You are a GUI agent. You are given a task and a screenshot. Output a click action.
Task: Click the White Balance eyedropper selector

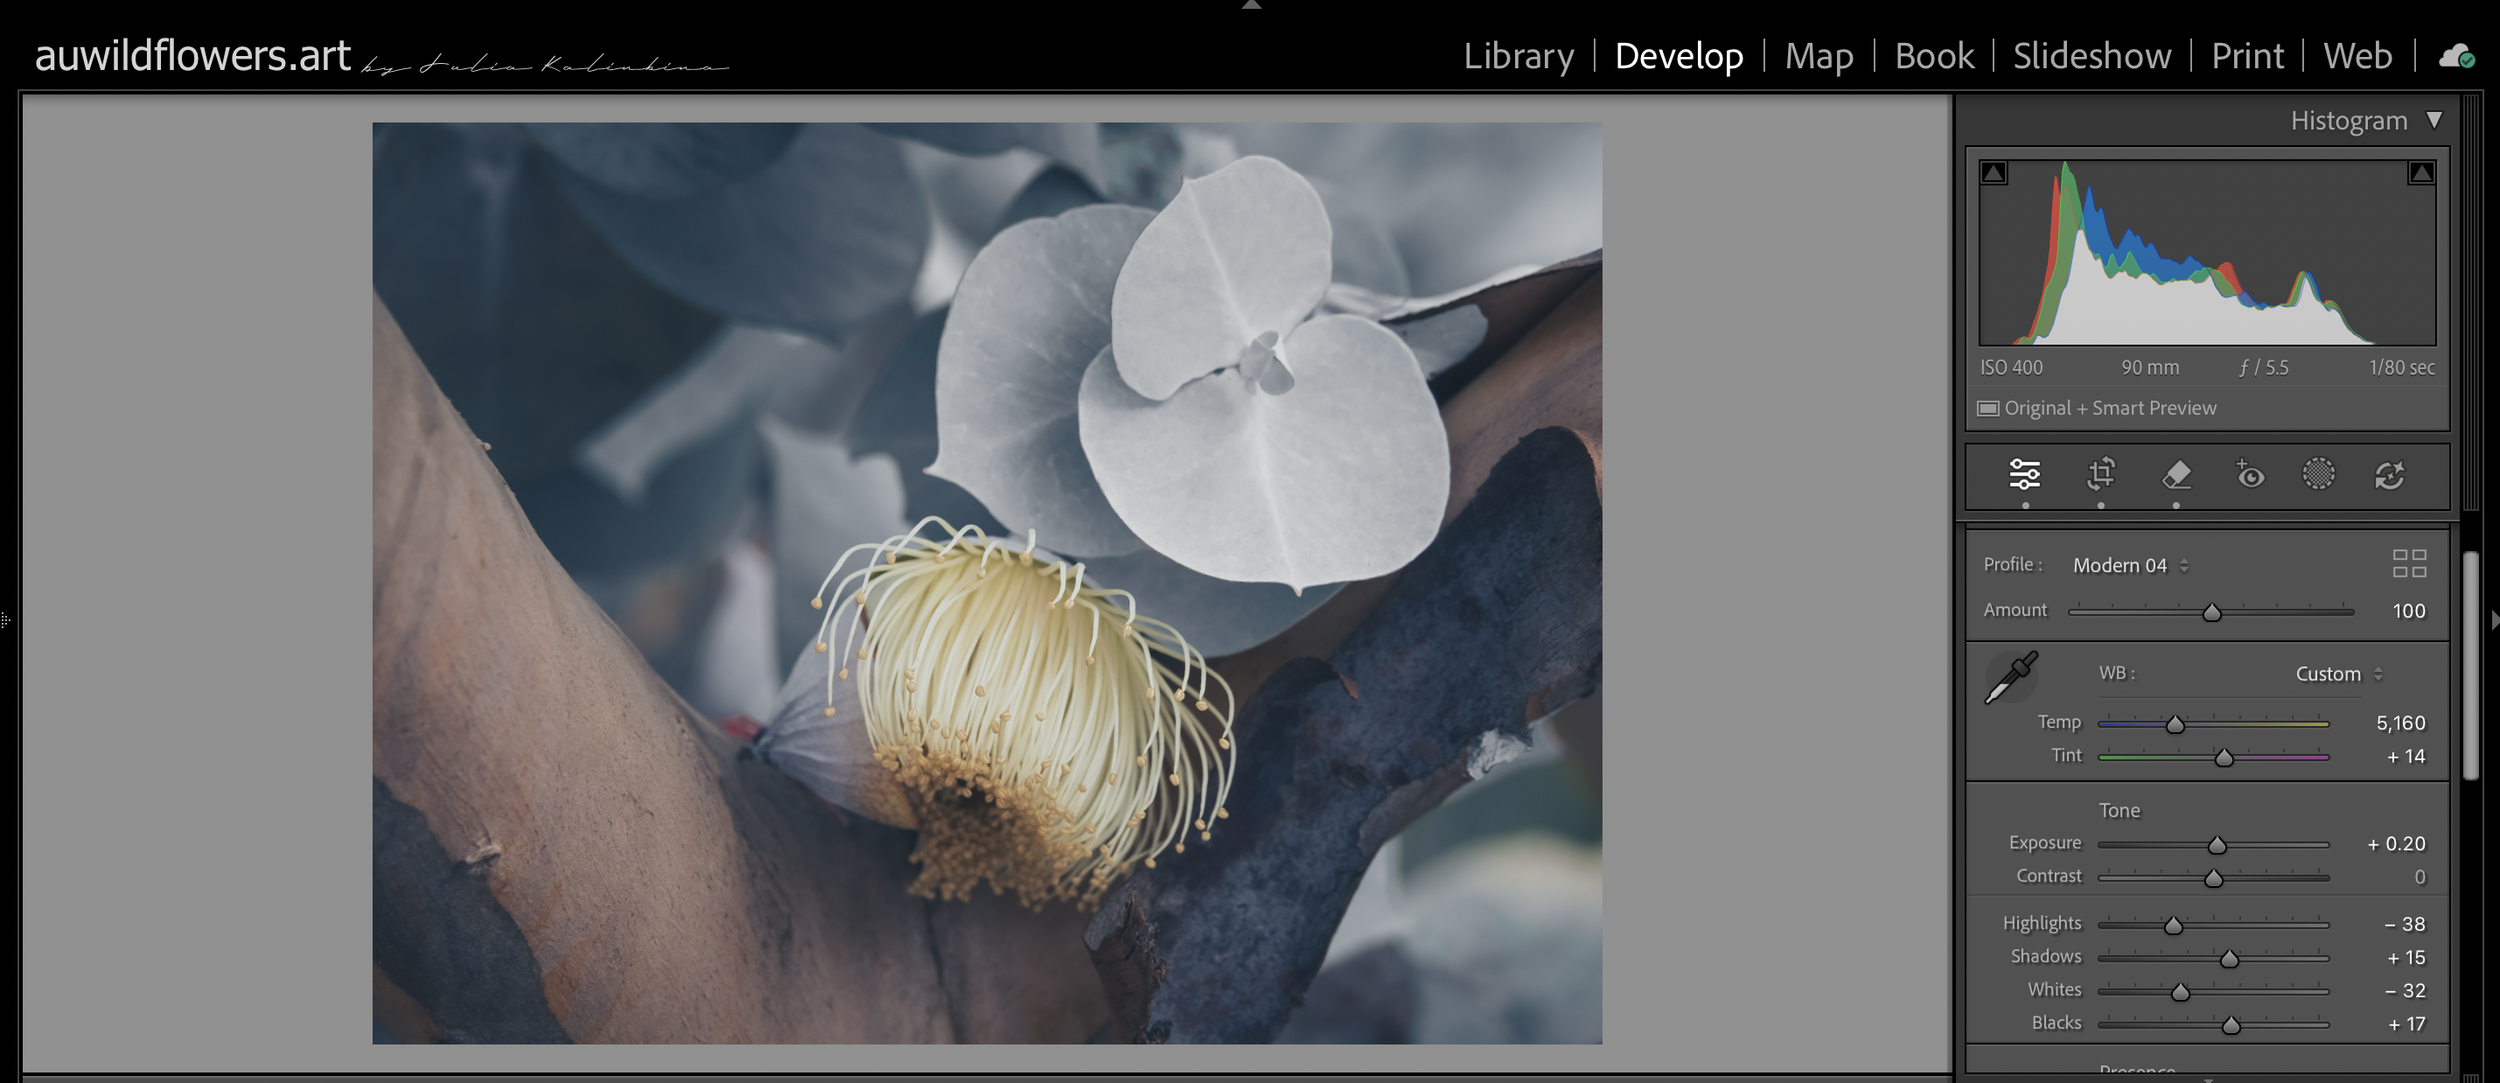tap(2011, 678)
